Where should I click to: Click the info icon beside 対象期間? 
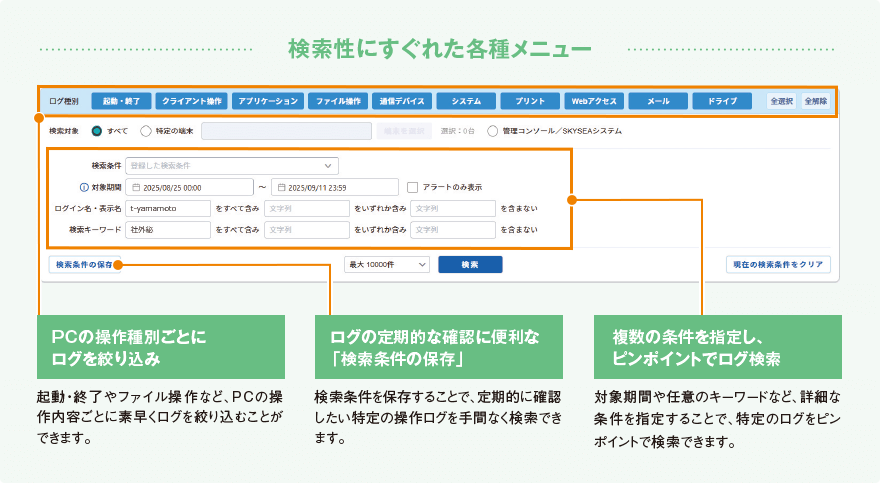(84, 187)
